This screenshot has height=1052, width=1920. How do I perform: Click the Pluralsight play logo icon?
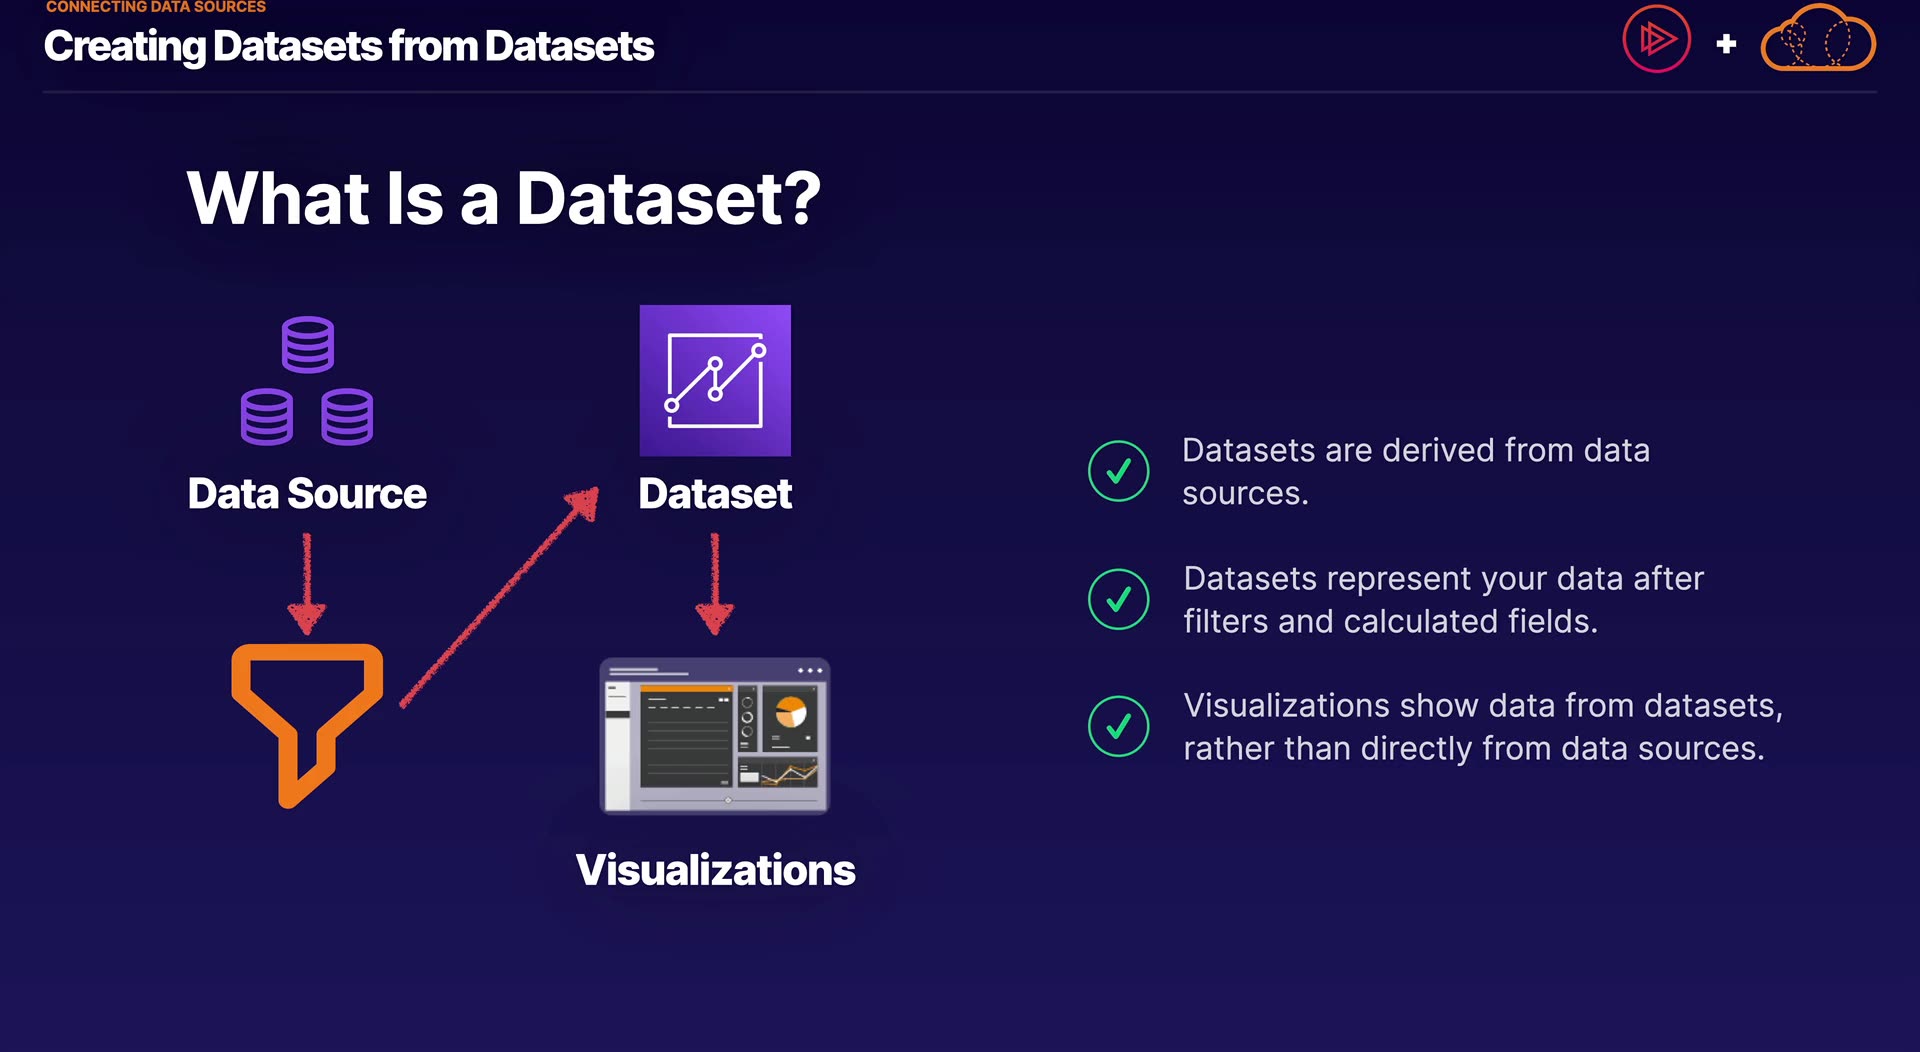[1656, 40]
